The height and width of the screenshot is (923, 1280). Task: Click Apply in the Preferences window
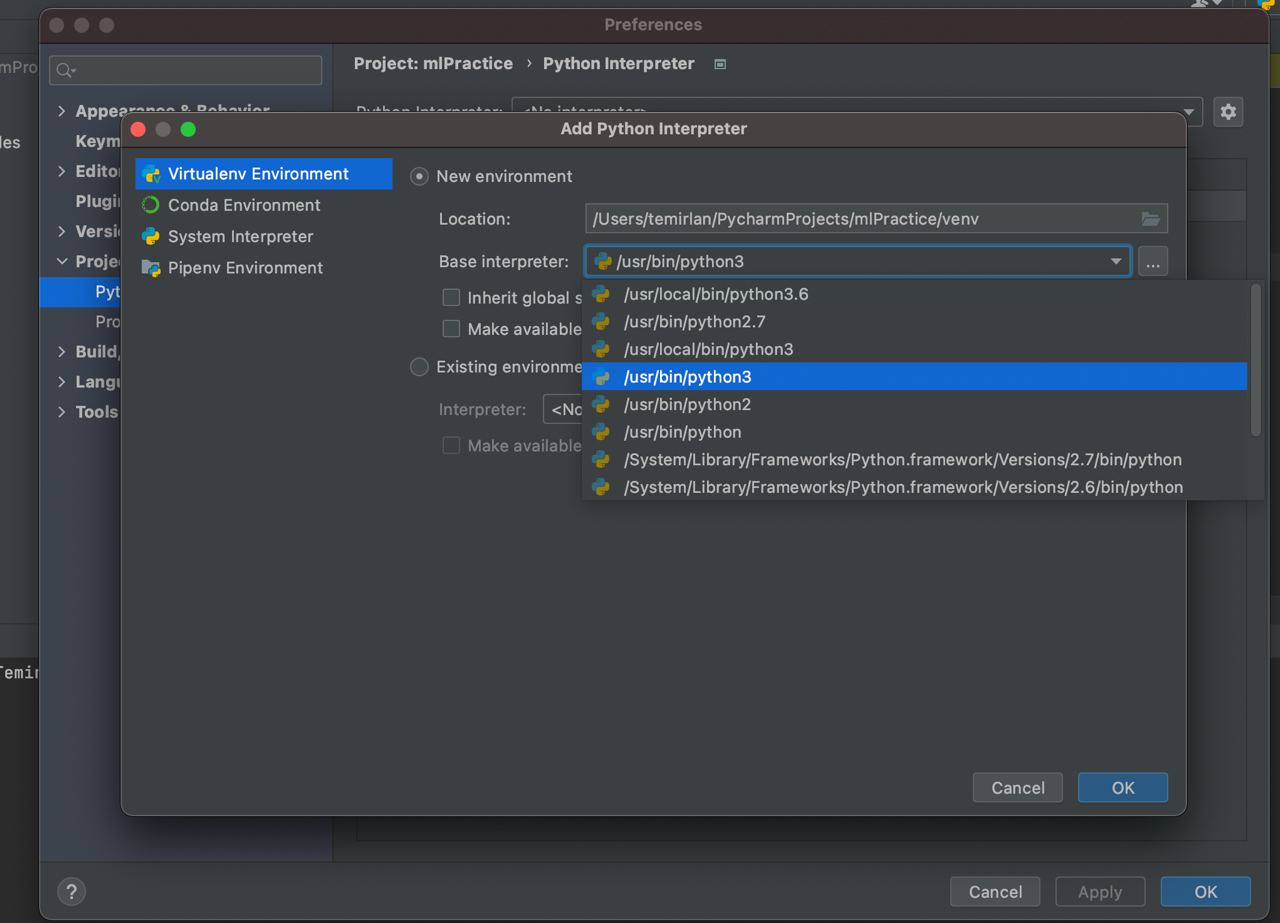[x=1100, y=892]
